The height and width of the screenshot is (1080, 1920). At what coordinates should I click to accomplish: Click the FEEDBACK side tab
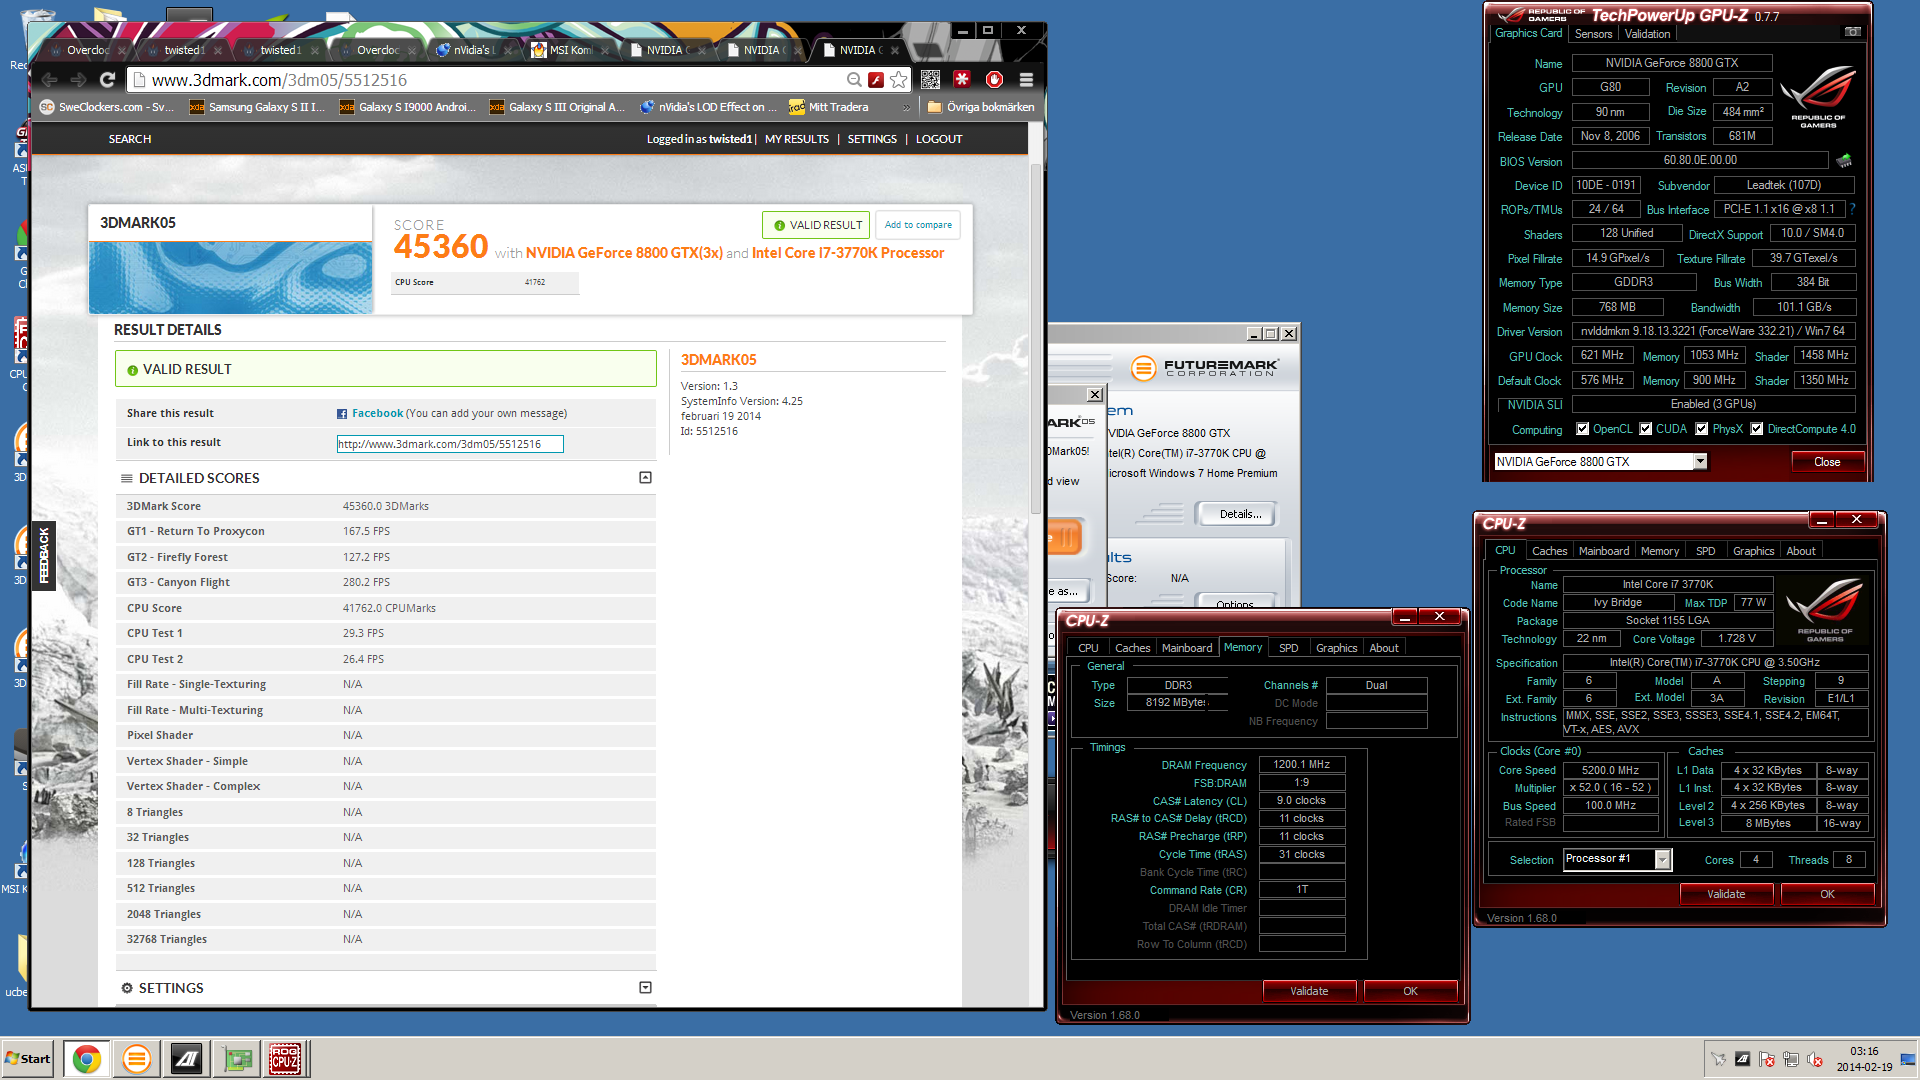pos(44,556)
